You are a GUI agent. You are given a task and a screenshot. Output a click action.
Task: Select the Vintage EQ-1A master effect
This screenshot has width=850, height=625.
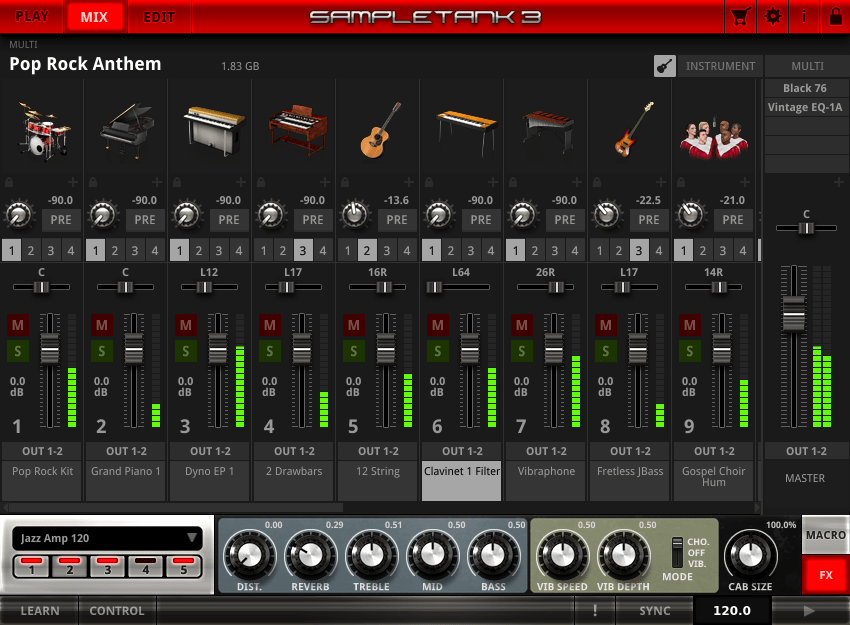[x=805, y=107]
